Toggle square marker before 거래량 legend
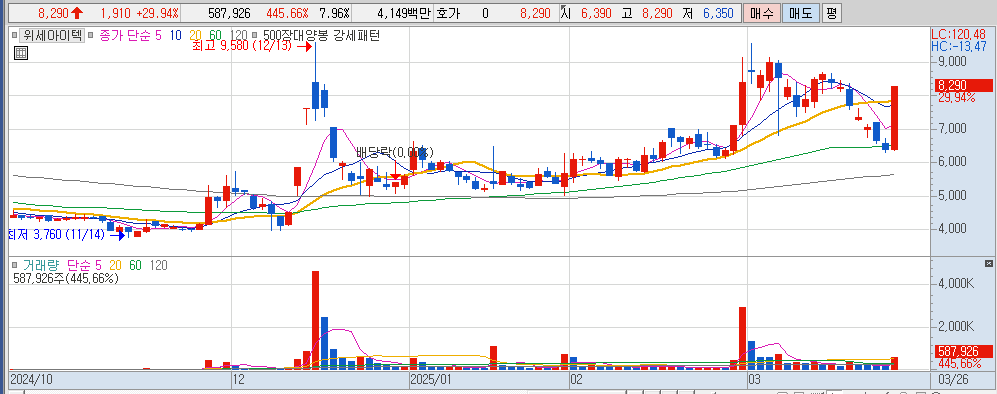 click(x=14, y=266)
